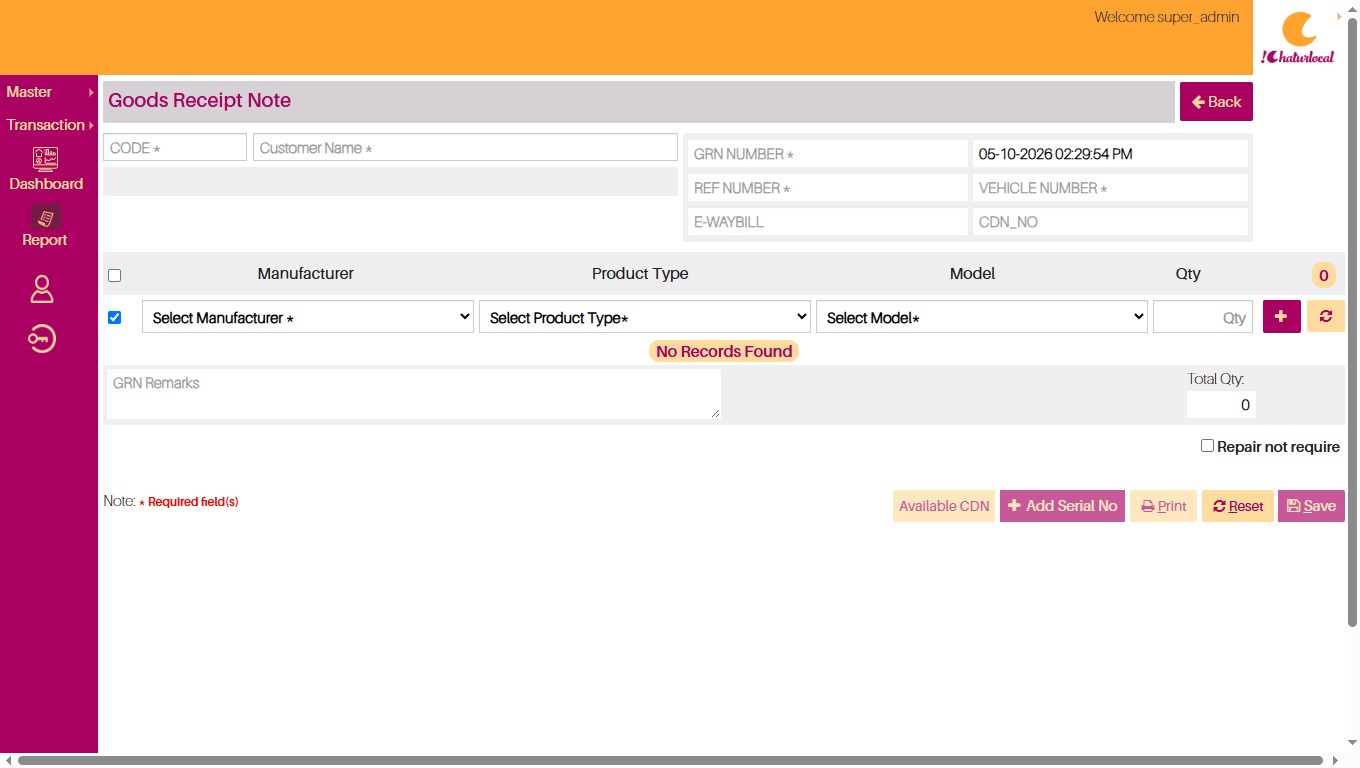
Task: Click the user profile icon in sidebar
Action: click(42, 290)
